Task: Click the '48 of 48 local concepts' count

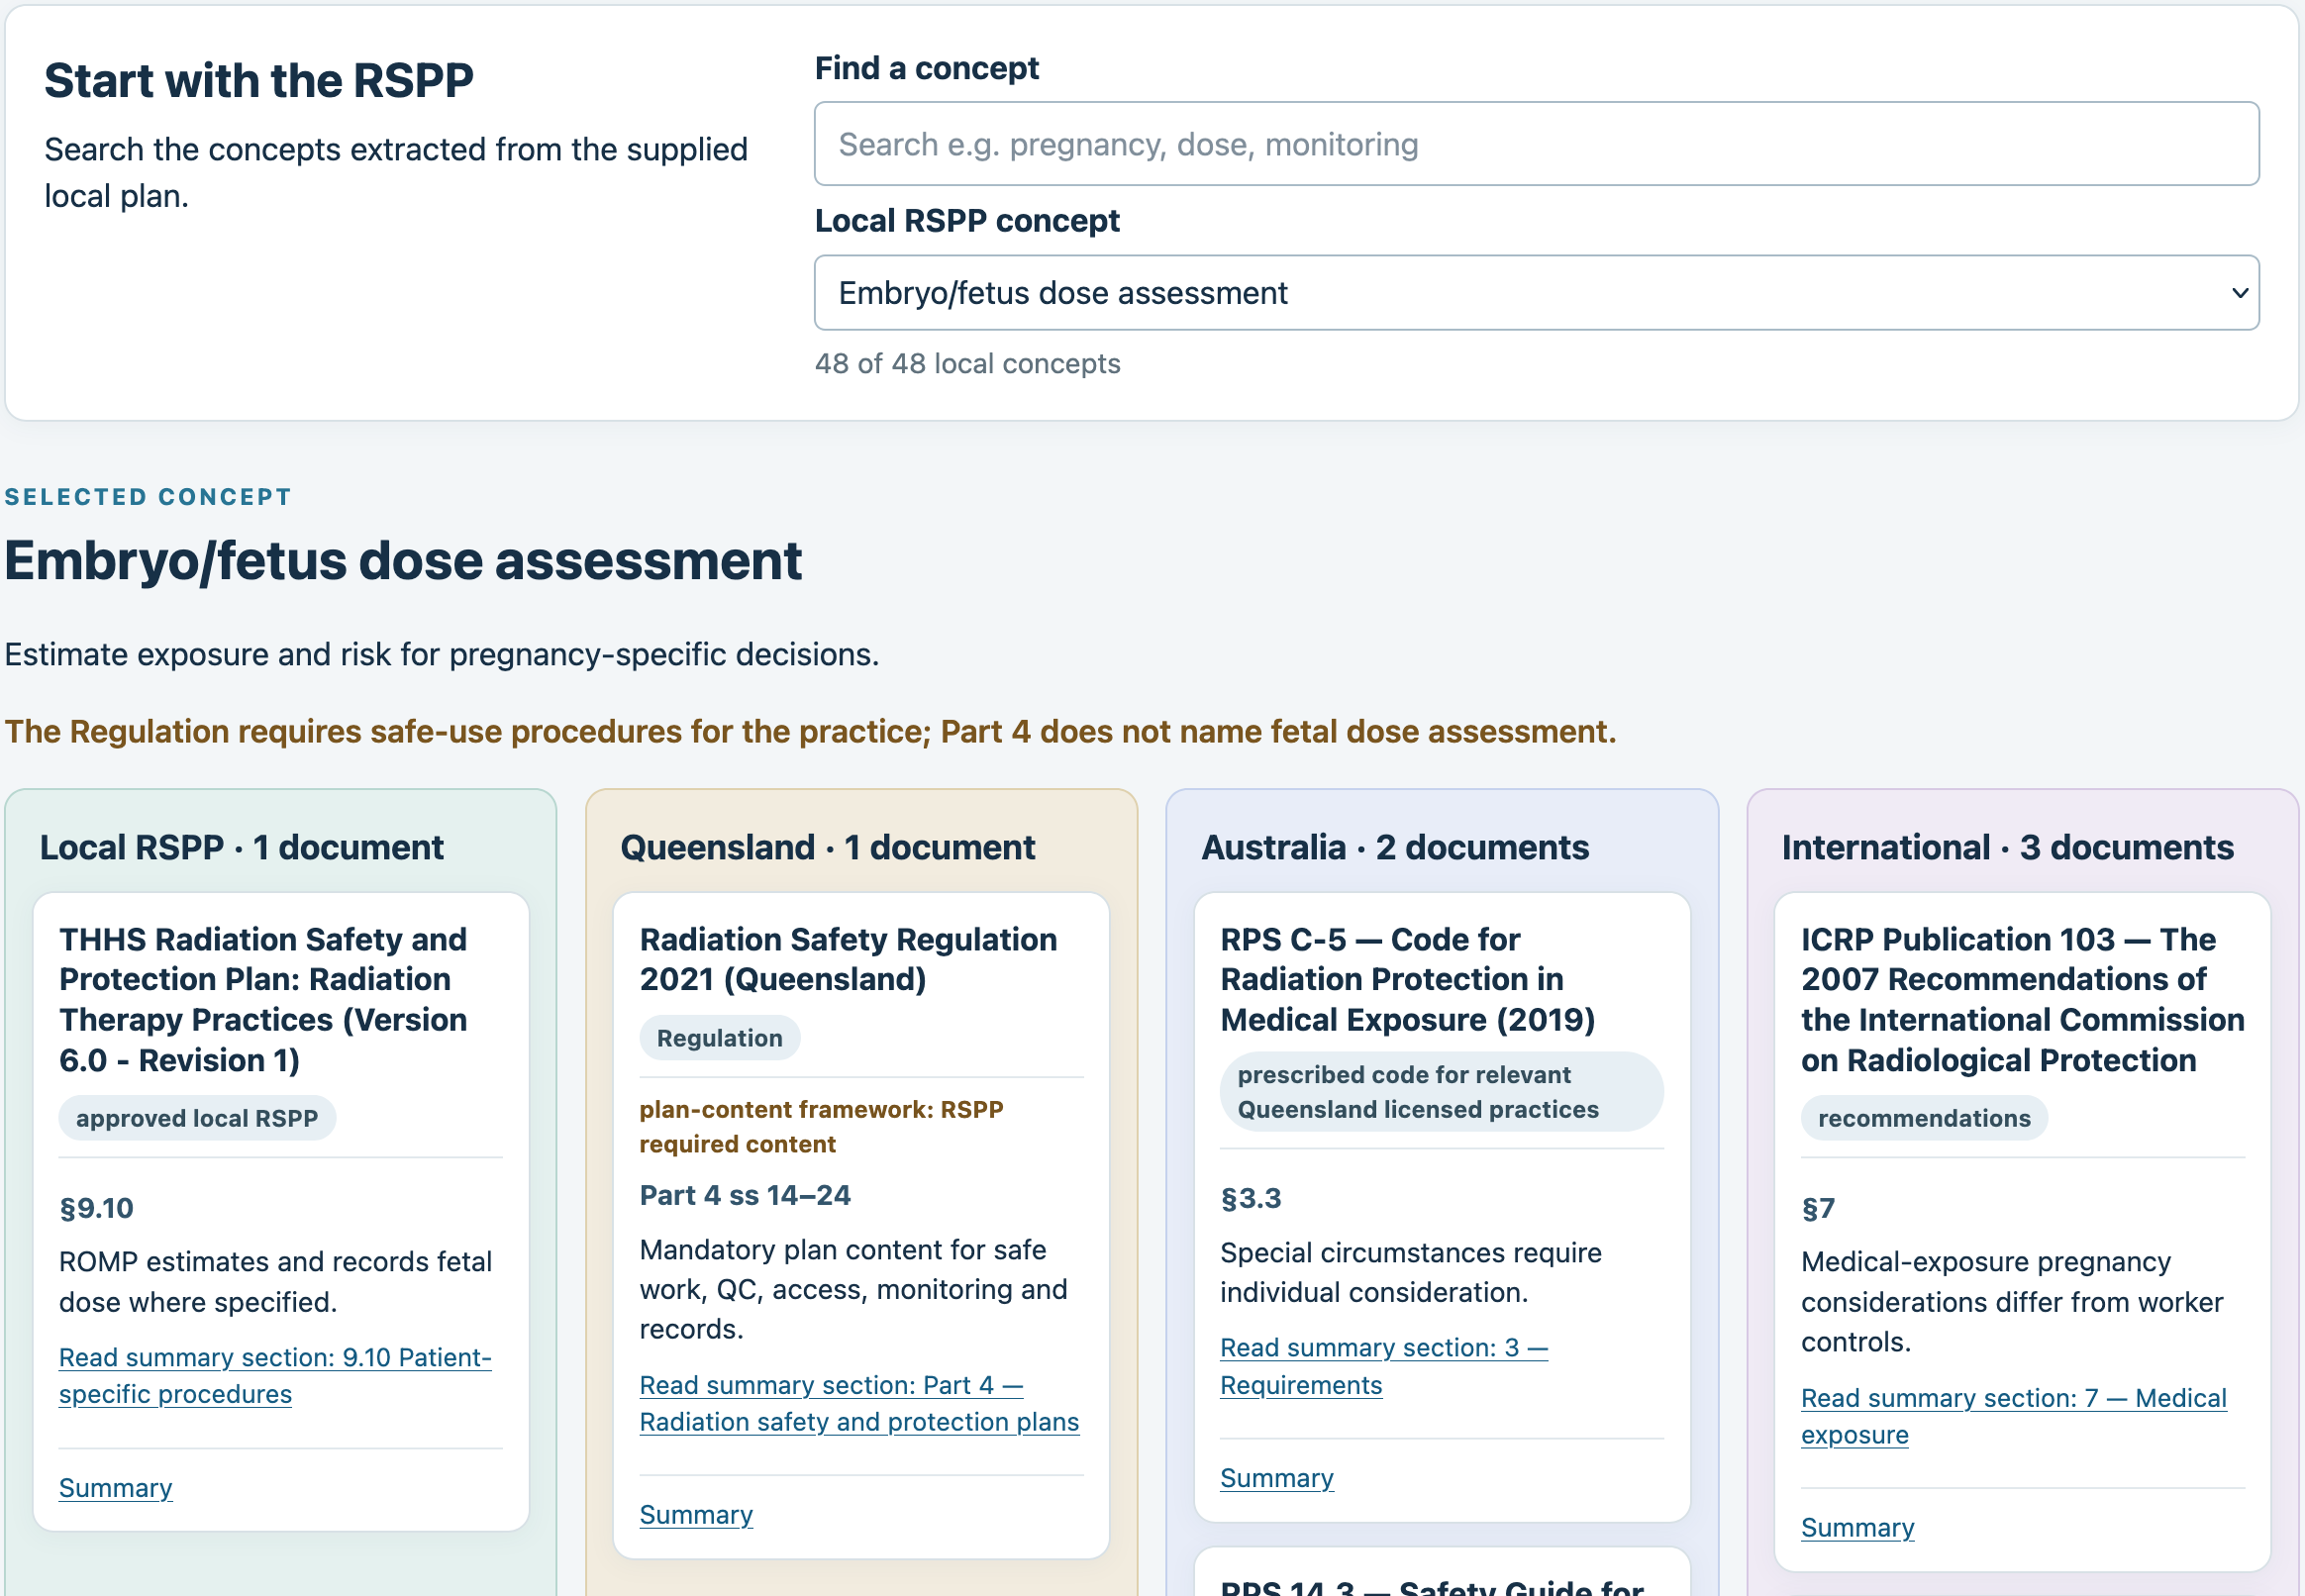Action: point(967,363)
